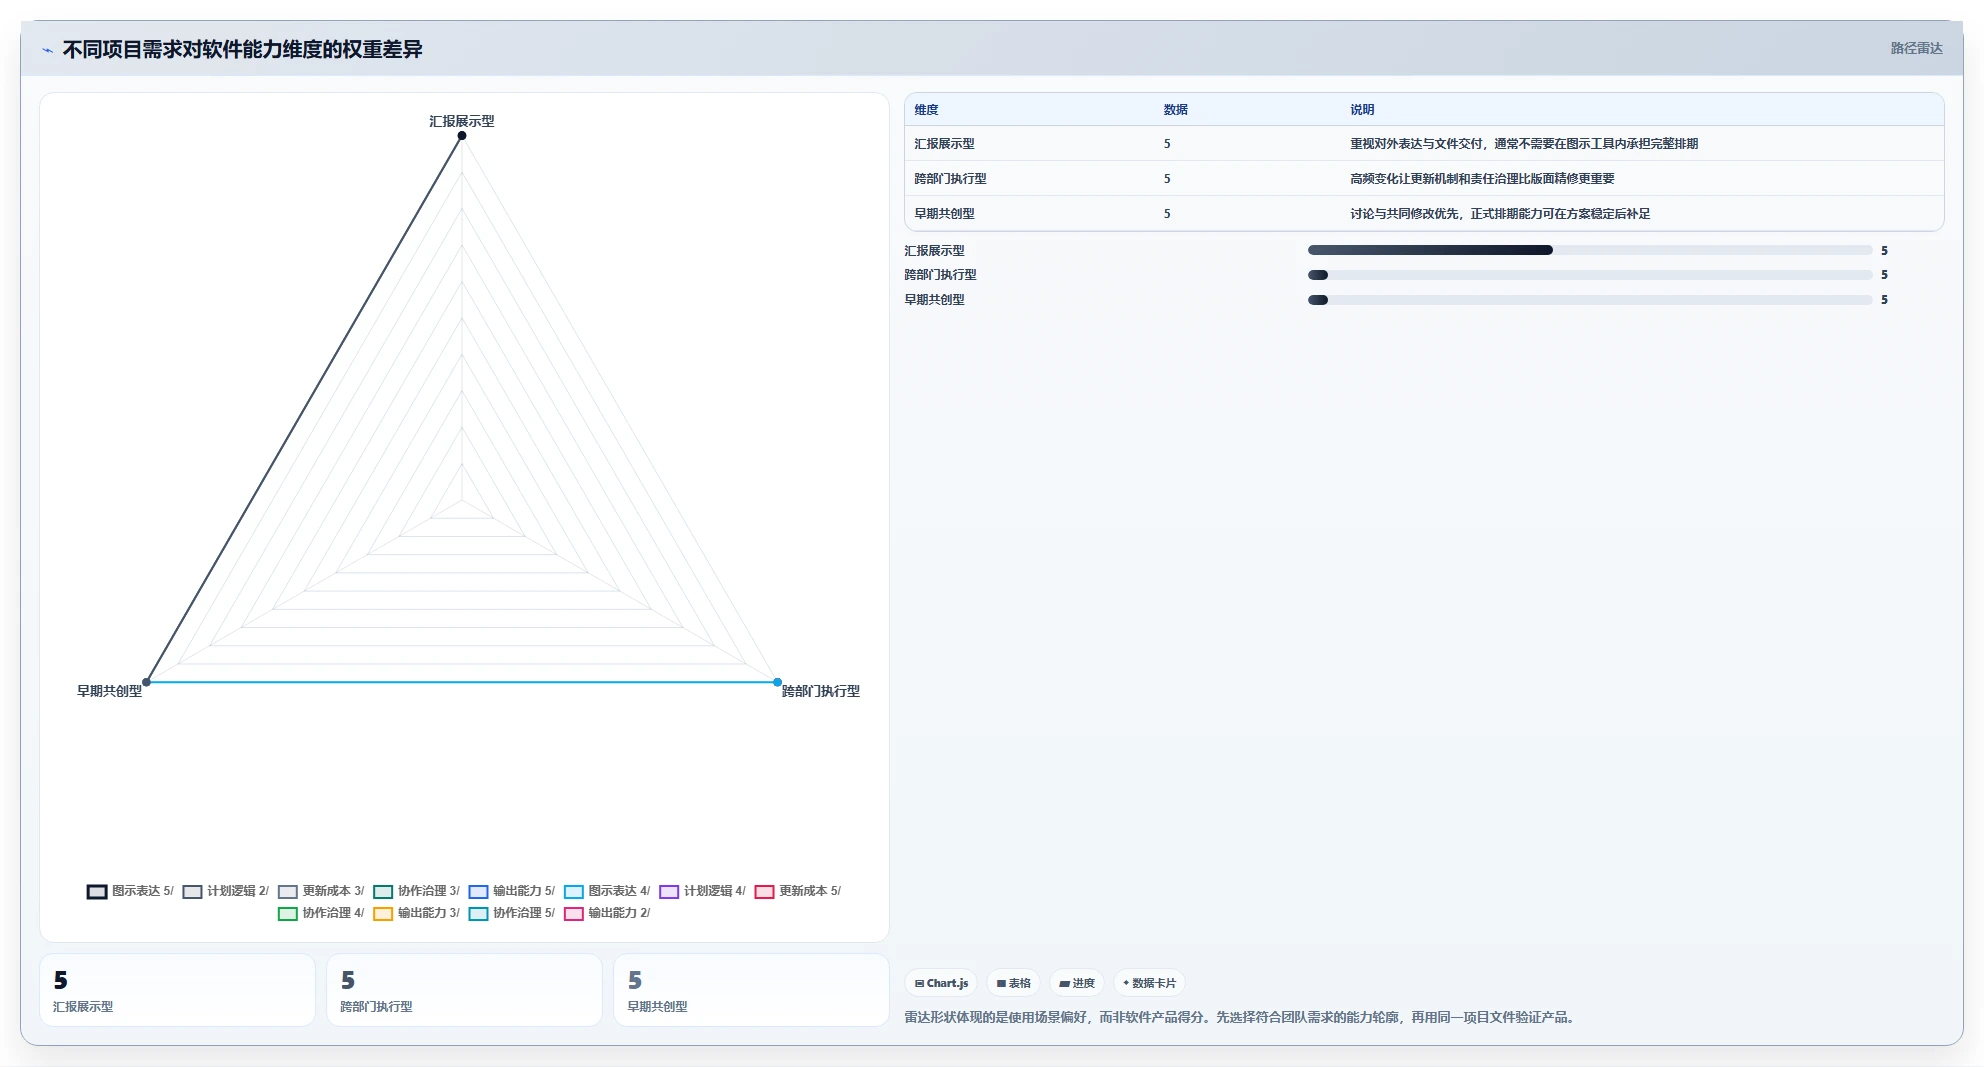1984x1067 pixels.
Task: Click the 早期共创型 label beside the progress bar
Action: [x=934, y=300]
